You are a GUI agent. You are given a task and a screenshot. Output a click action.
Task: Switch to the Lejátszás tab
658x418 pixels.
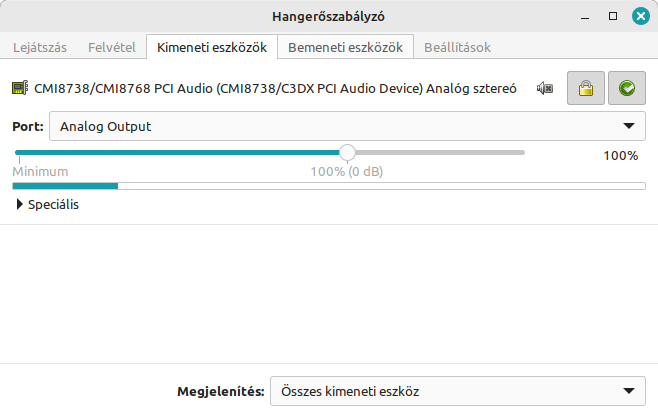coord(40,47)
